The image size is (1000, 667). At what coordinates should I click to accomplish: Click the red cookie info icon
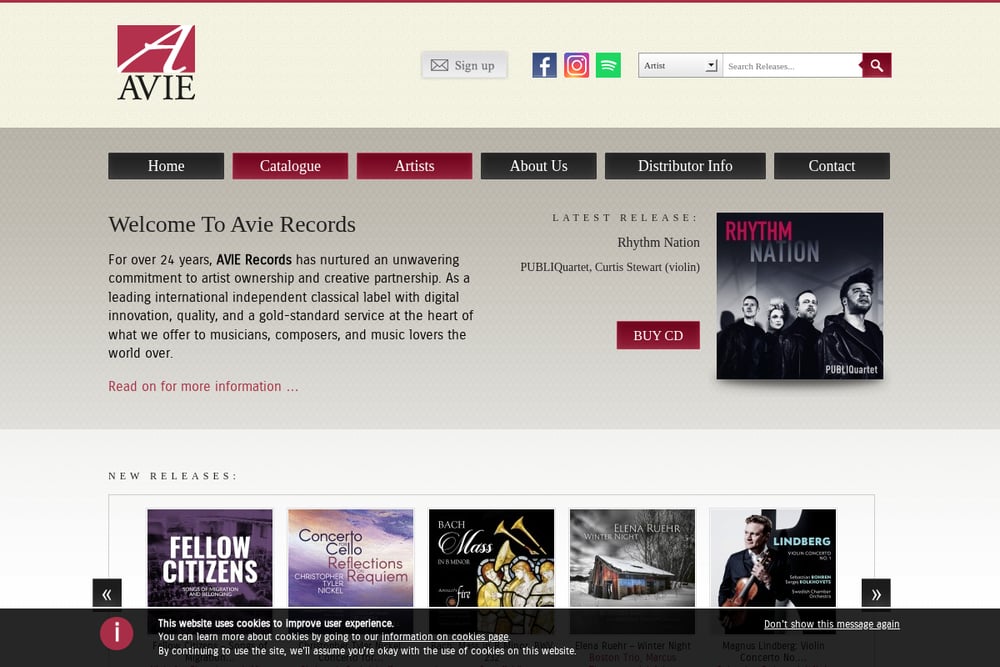point(117,633)
